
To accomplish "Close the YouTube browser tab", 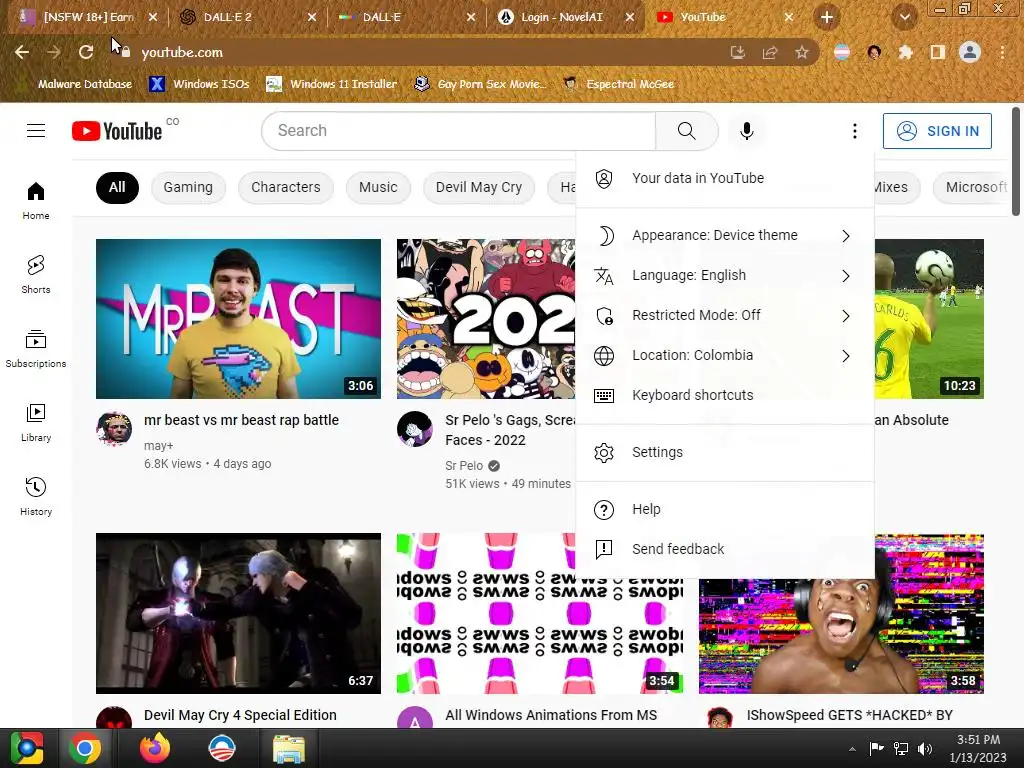I will point(789,18).
